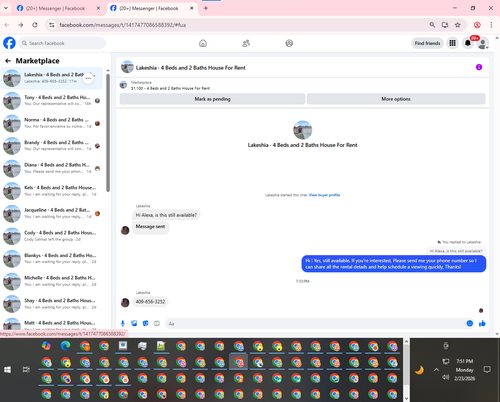The image size is (500, 402).
Task: Send a thumbs-up like
Action: [x=482, y=323]
